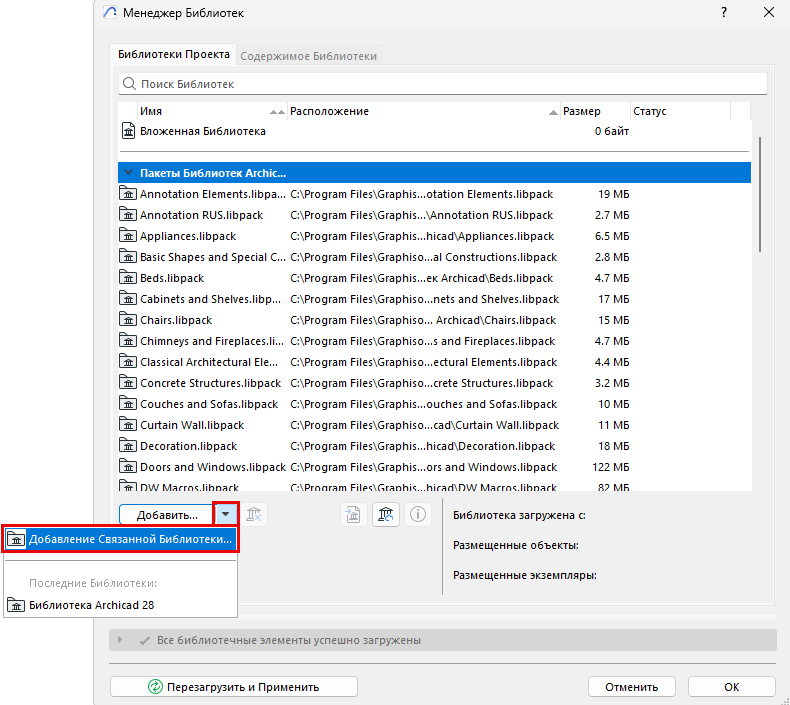Click path ending Beds.libpack

point(421,278)
